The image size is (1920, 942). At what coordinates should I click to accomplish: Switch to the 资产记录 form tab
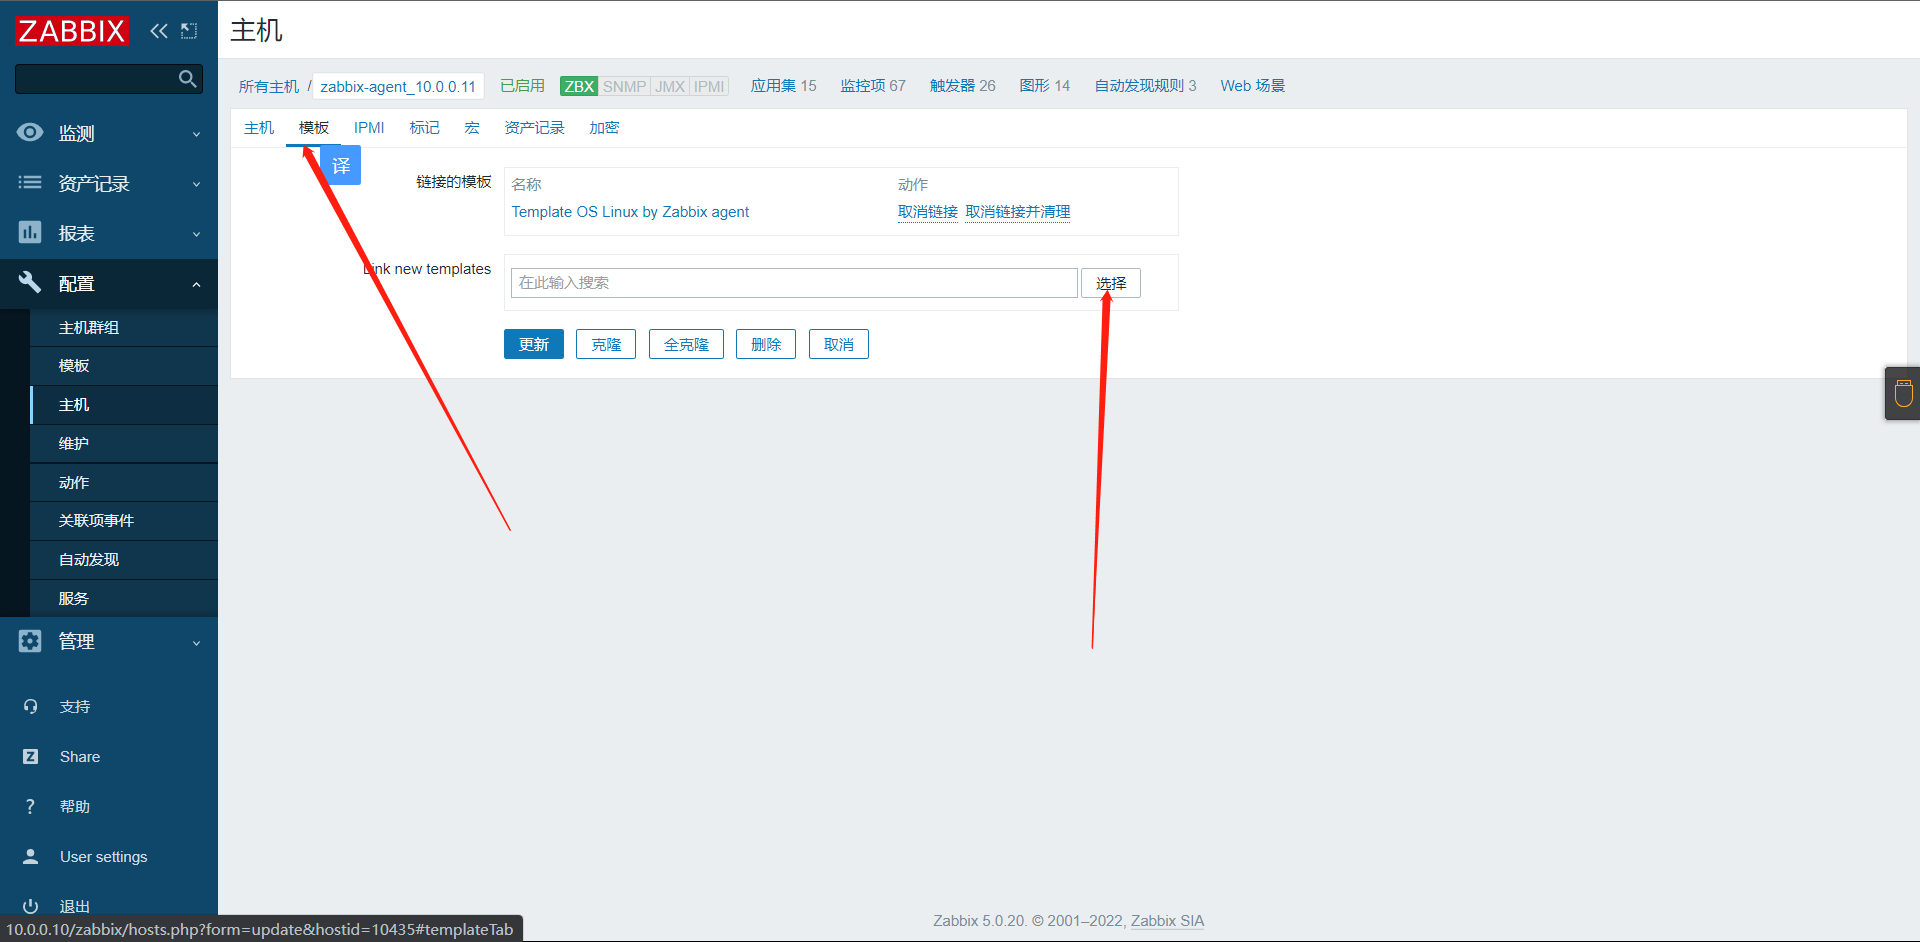point(534,128)
